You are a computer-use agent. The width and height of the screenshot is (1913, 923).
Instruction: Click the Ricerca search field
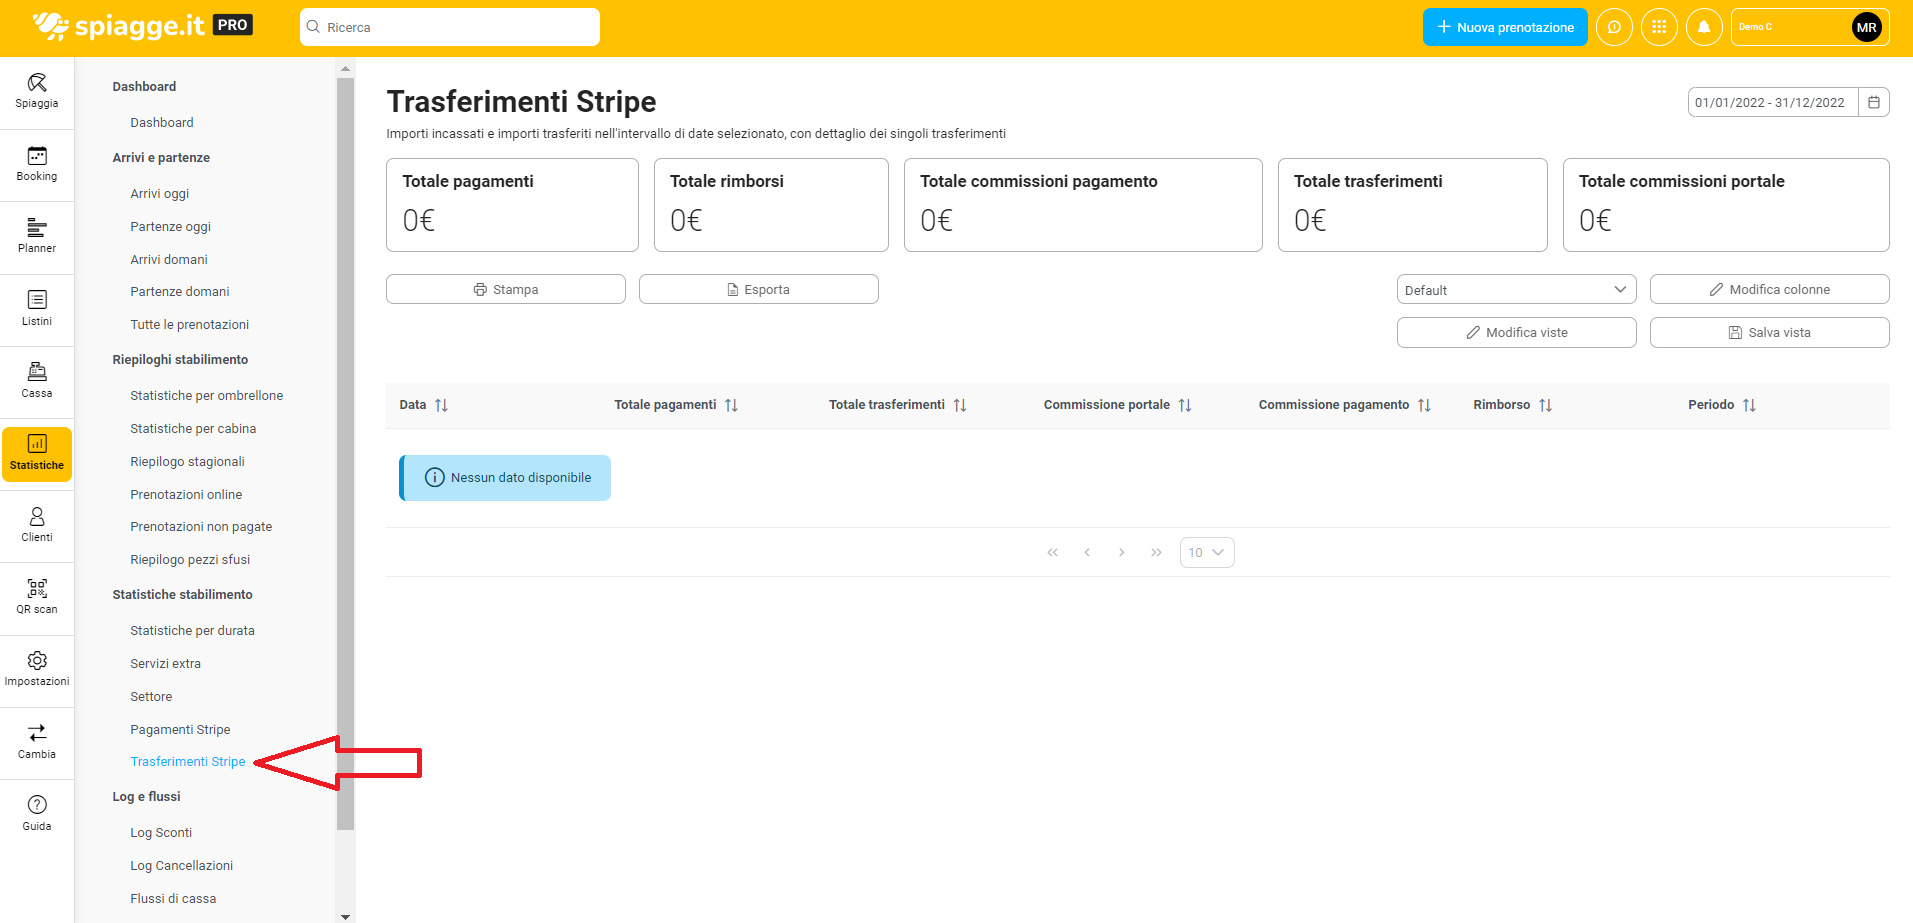450,27
